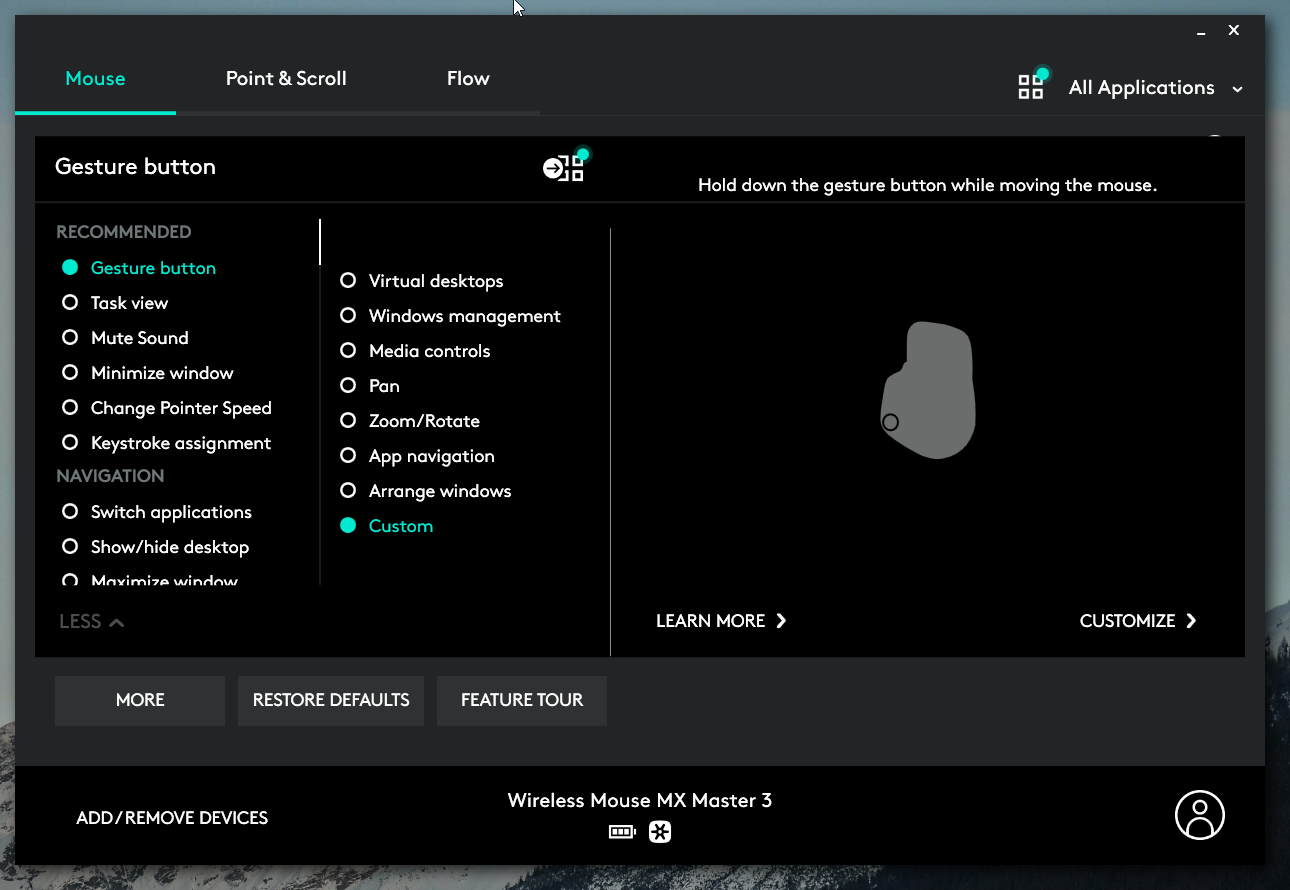Open the Flow tab
Viewport: 1290px width, 890px height.
coord(468,79)
